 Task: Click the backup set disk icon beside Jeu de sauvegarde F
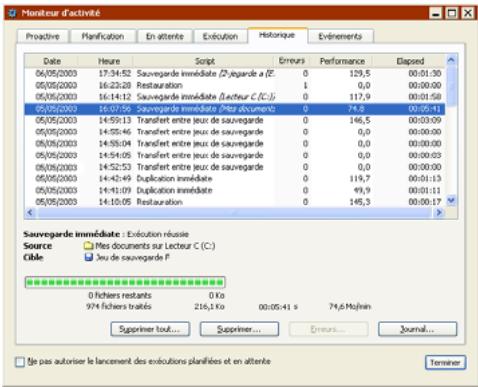coord(89,257)
